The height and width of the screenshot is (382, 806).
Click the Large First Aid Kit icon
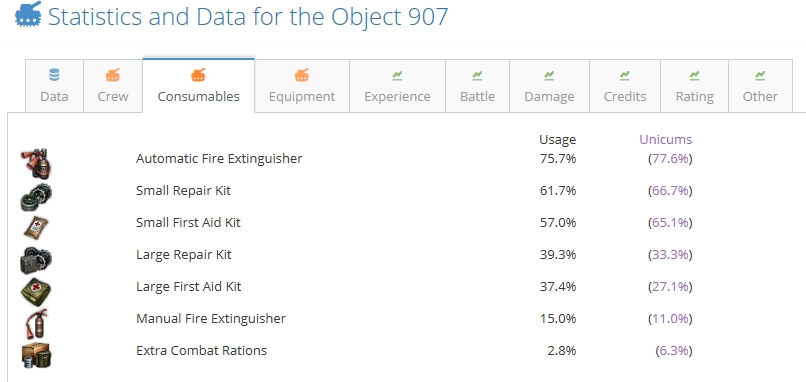(x=36, y=292)
